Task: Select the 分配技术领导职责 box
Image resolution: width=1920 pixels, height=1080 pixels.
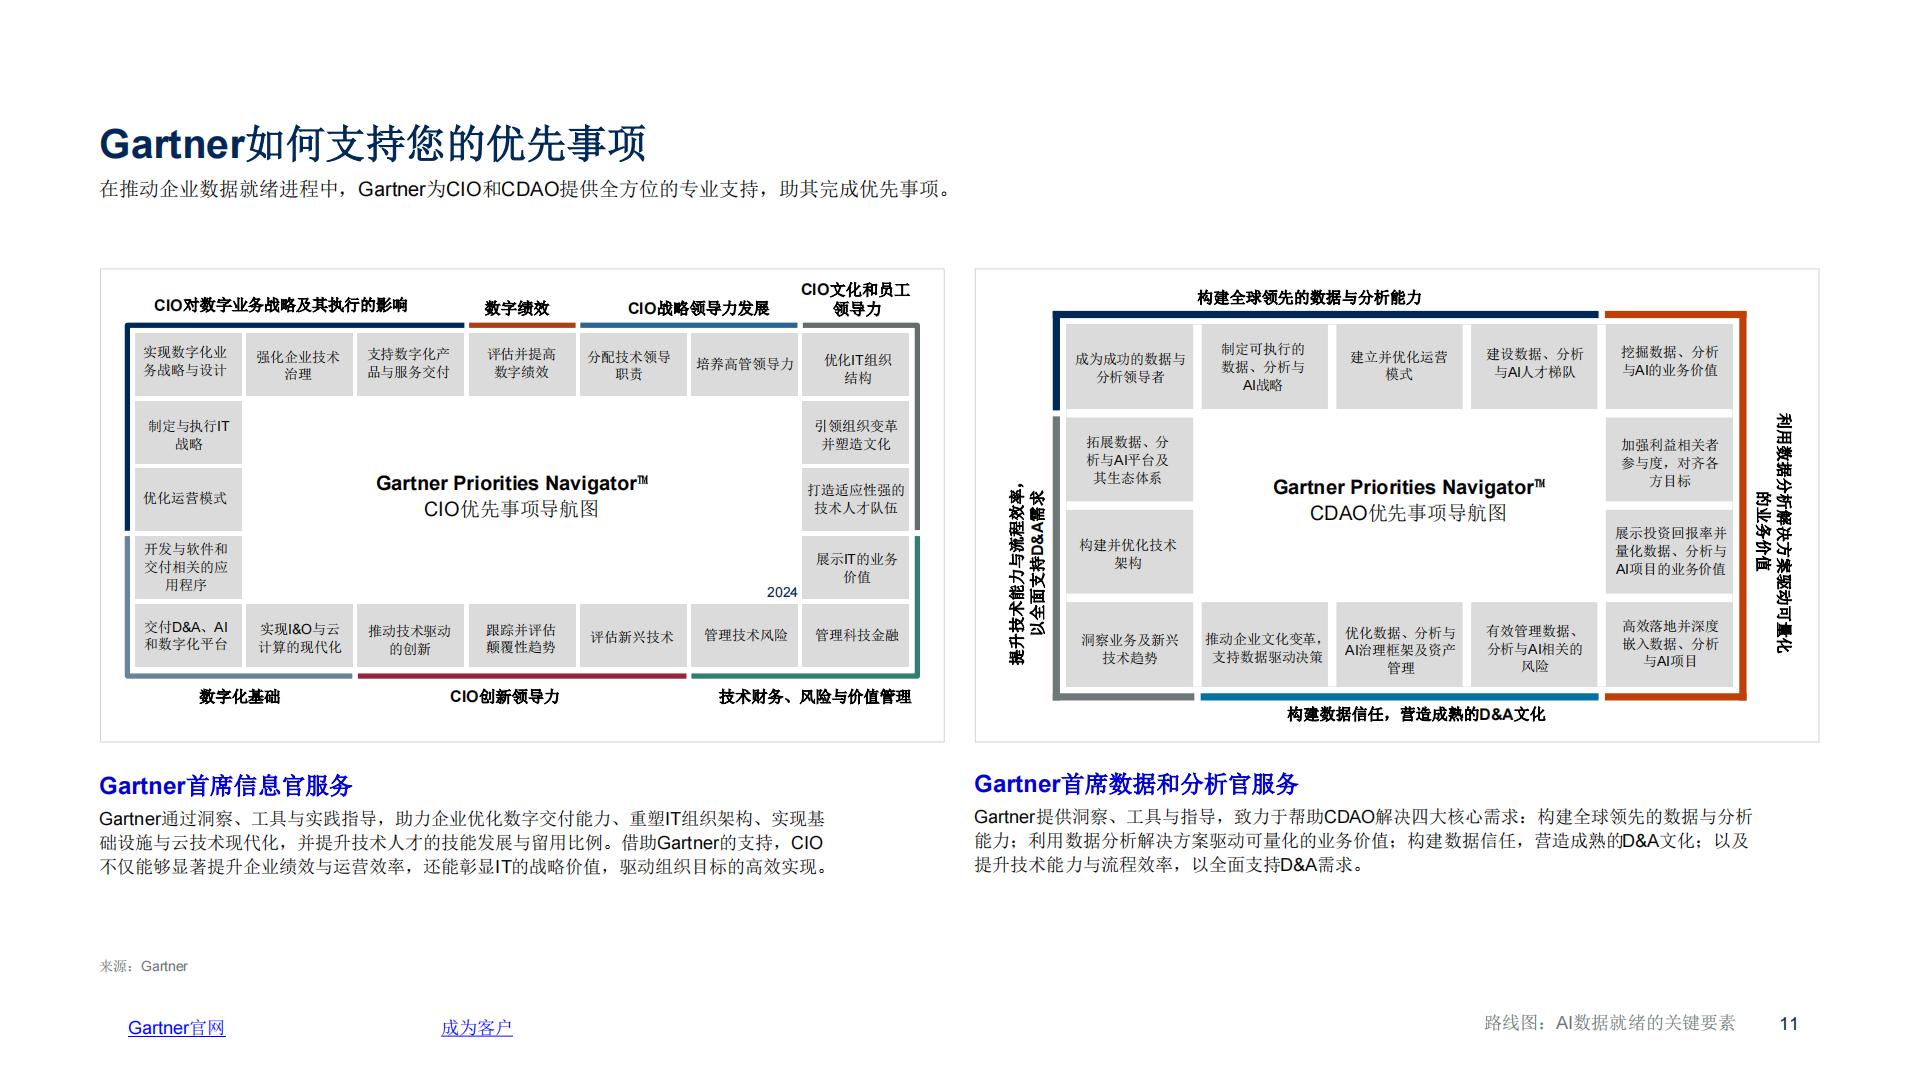Action: click(632, 365)
